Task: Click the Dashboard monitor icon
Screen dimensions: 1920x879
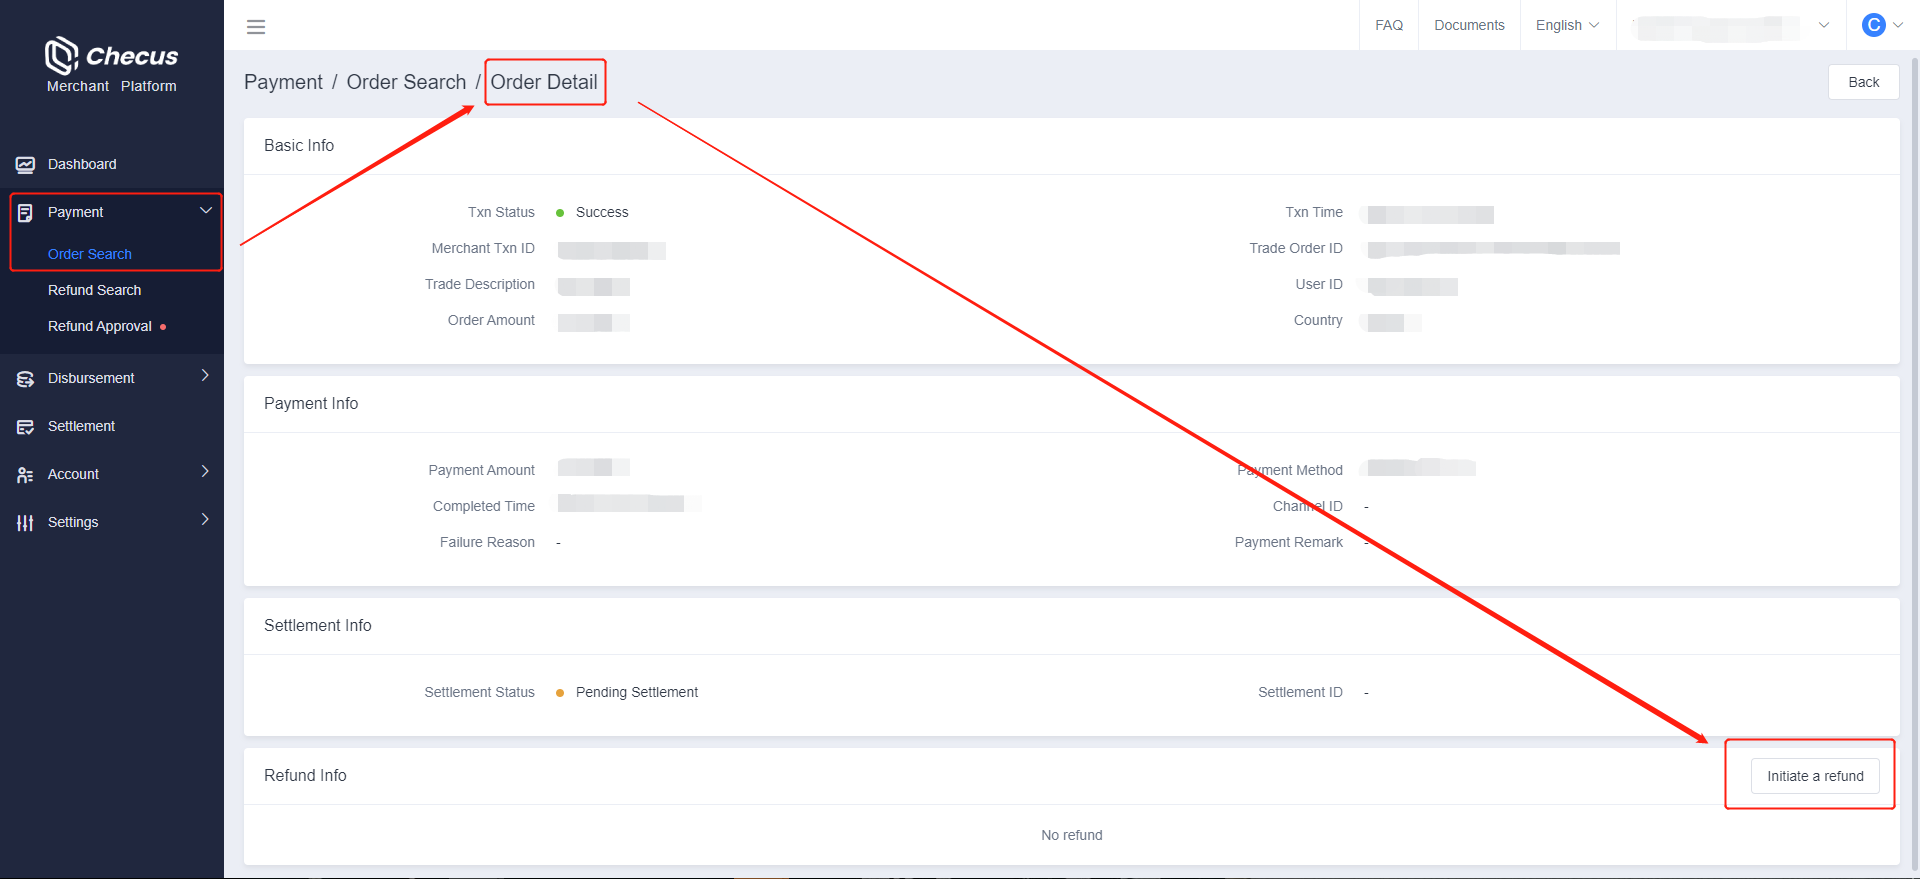Action: (25, 165)
